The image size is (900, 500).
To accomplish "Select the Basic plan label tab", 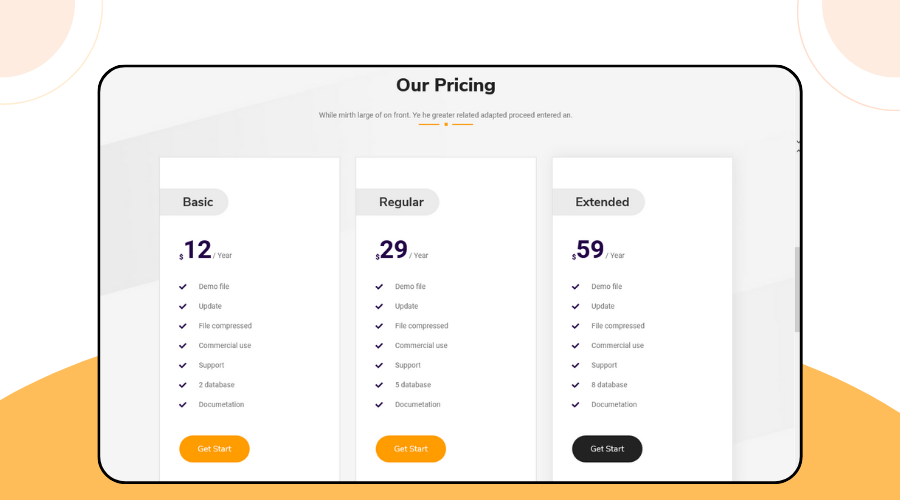I will [x=196, y=202].
